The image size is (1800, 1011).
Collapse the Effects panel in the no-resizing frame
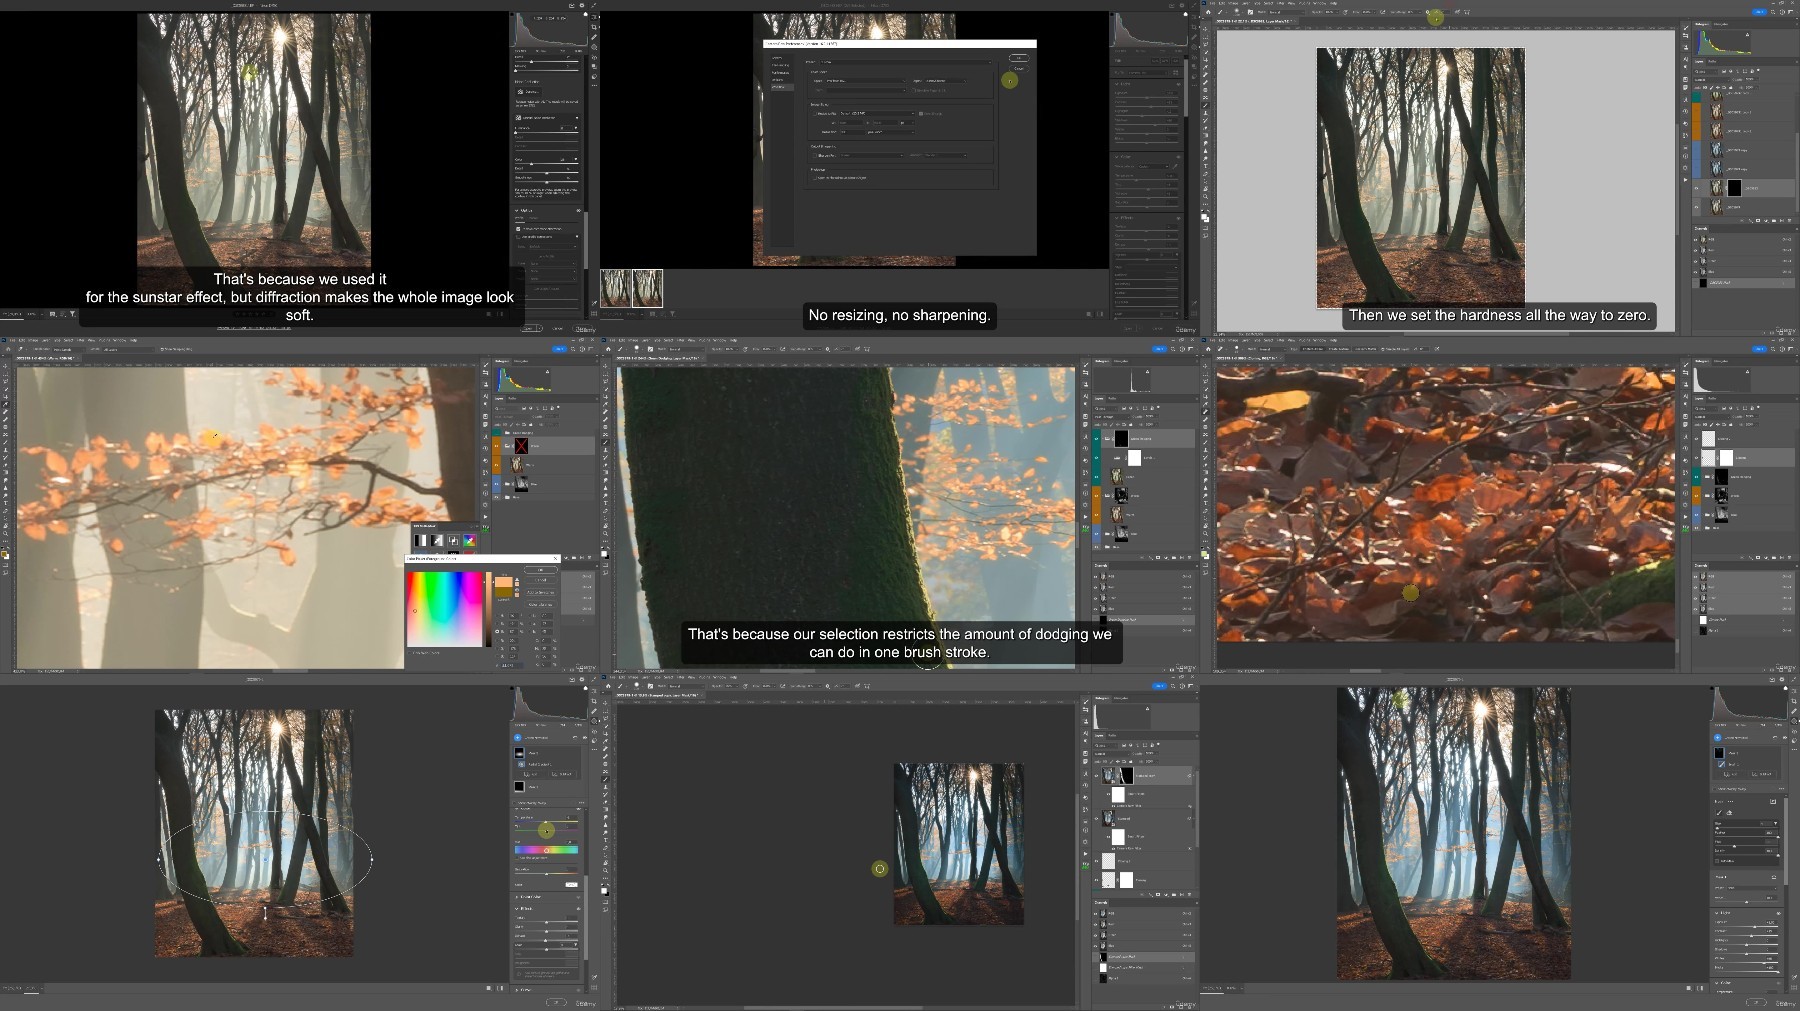(1116, 218)
